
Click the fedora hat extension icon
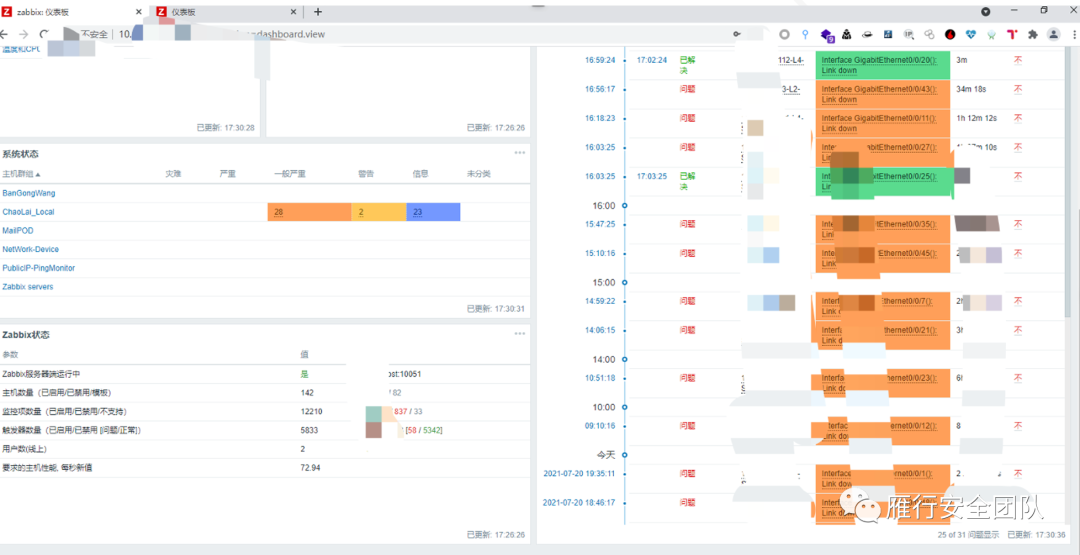867,34
